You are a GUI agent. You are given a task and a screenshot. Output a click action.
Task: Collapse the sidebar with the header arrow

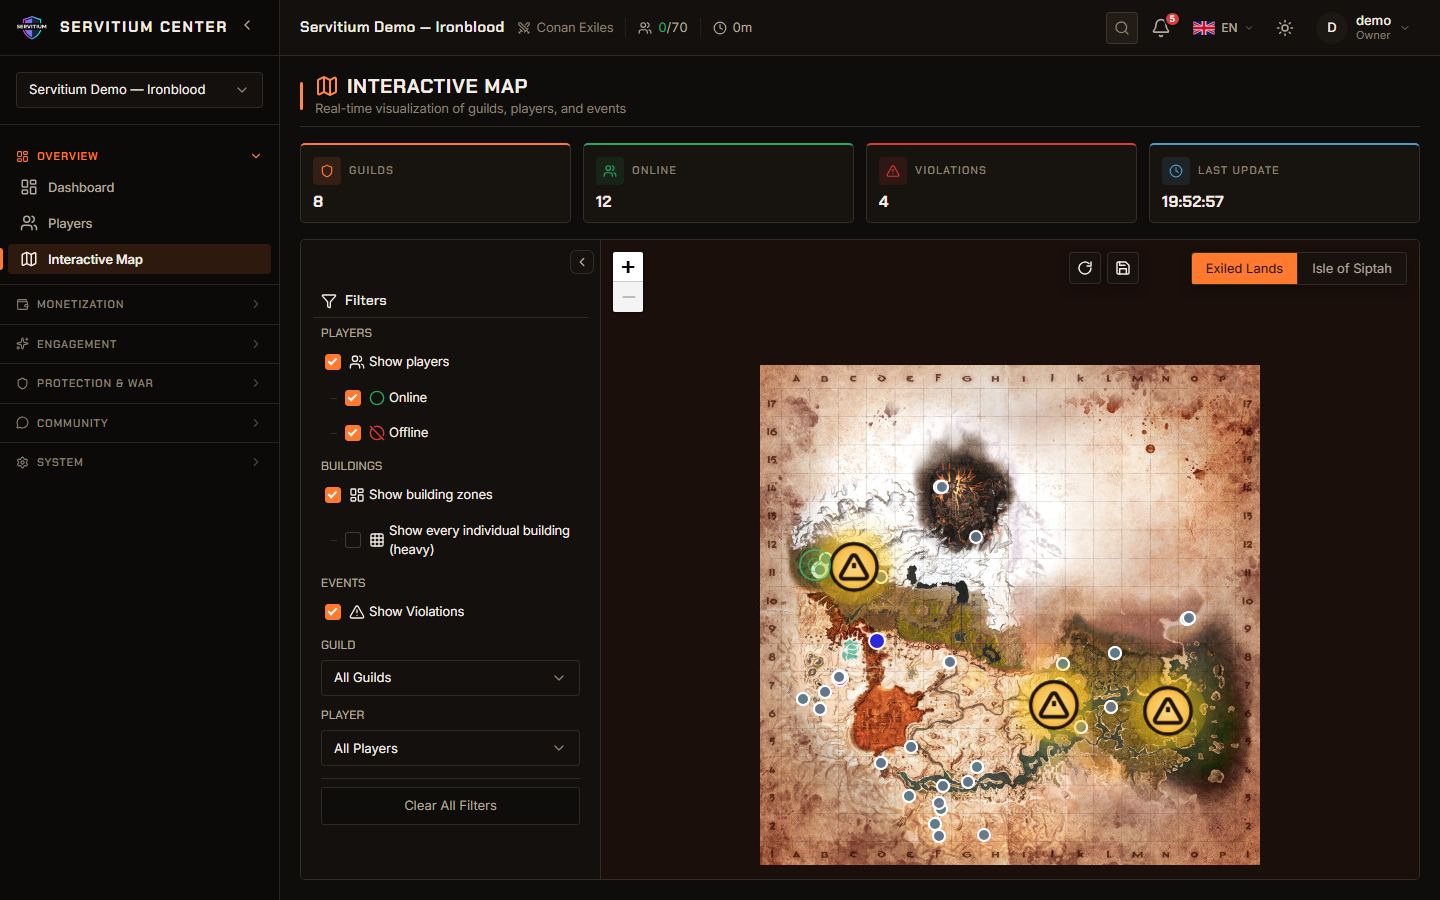click(x=247, y=26)
